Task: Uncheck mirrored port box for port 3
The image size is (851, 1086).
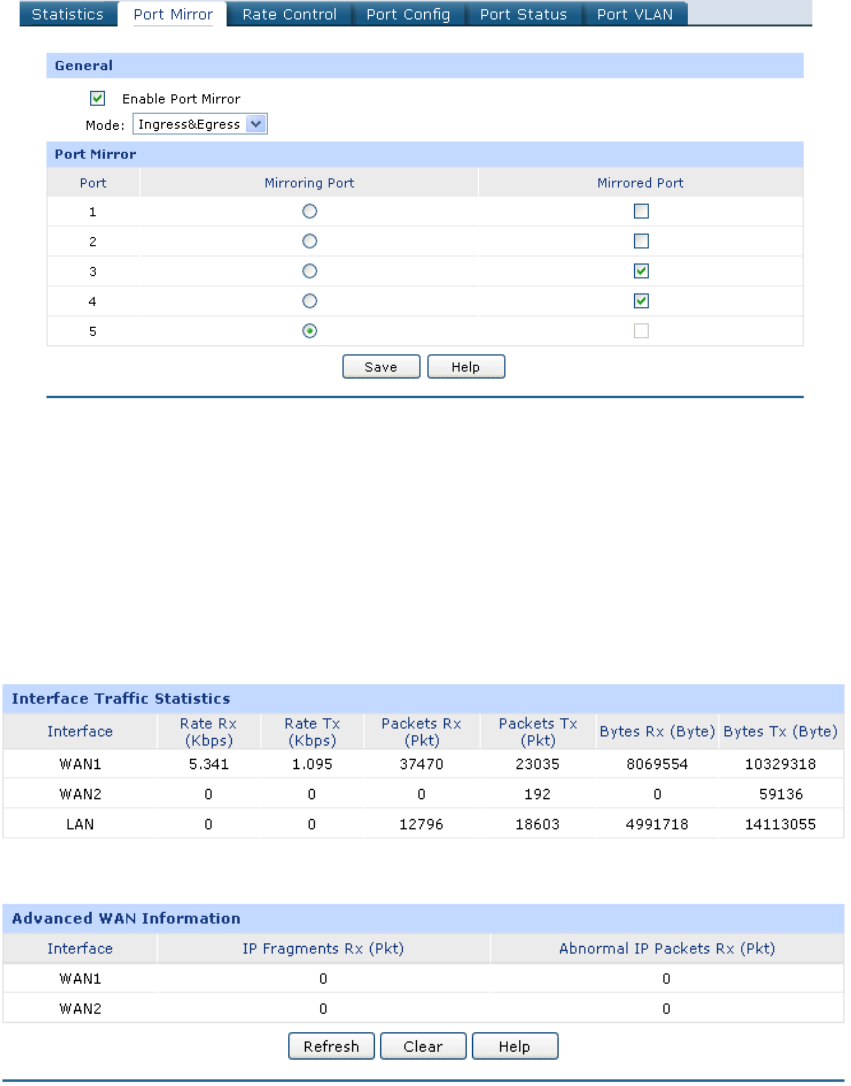Action: click(641, 271)
